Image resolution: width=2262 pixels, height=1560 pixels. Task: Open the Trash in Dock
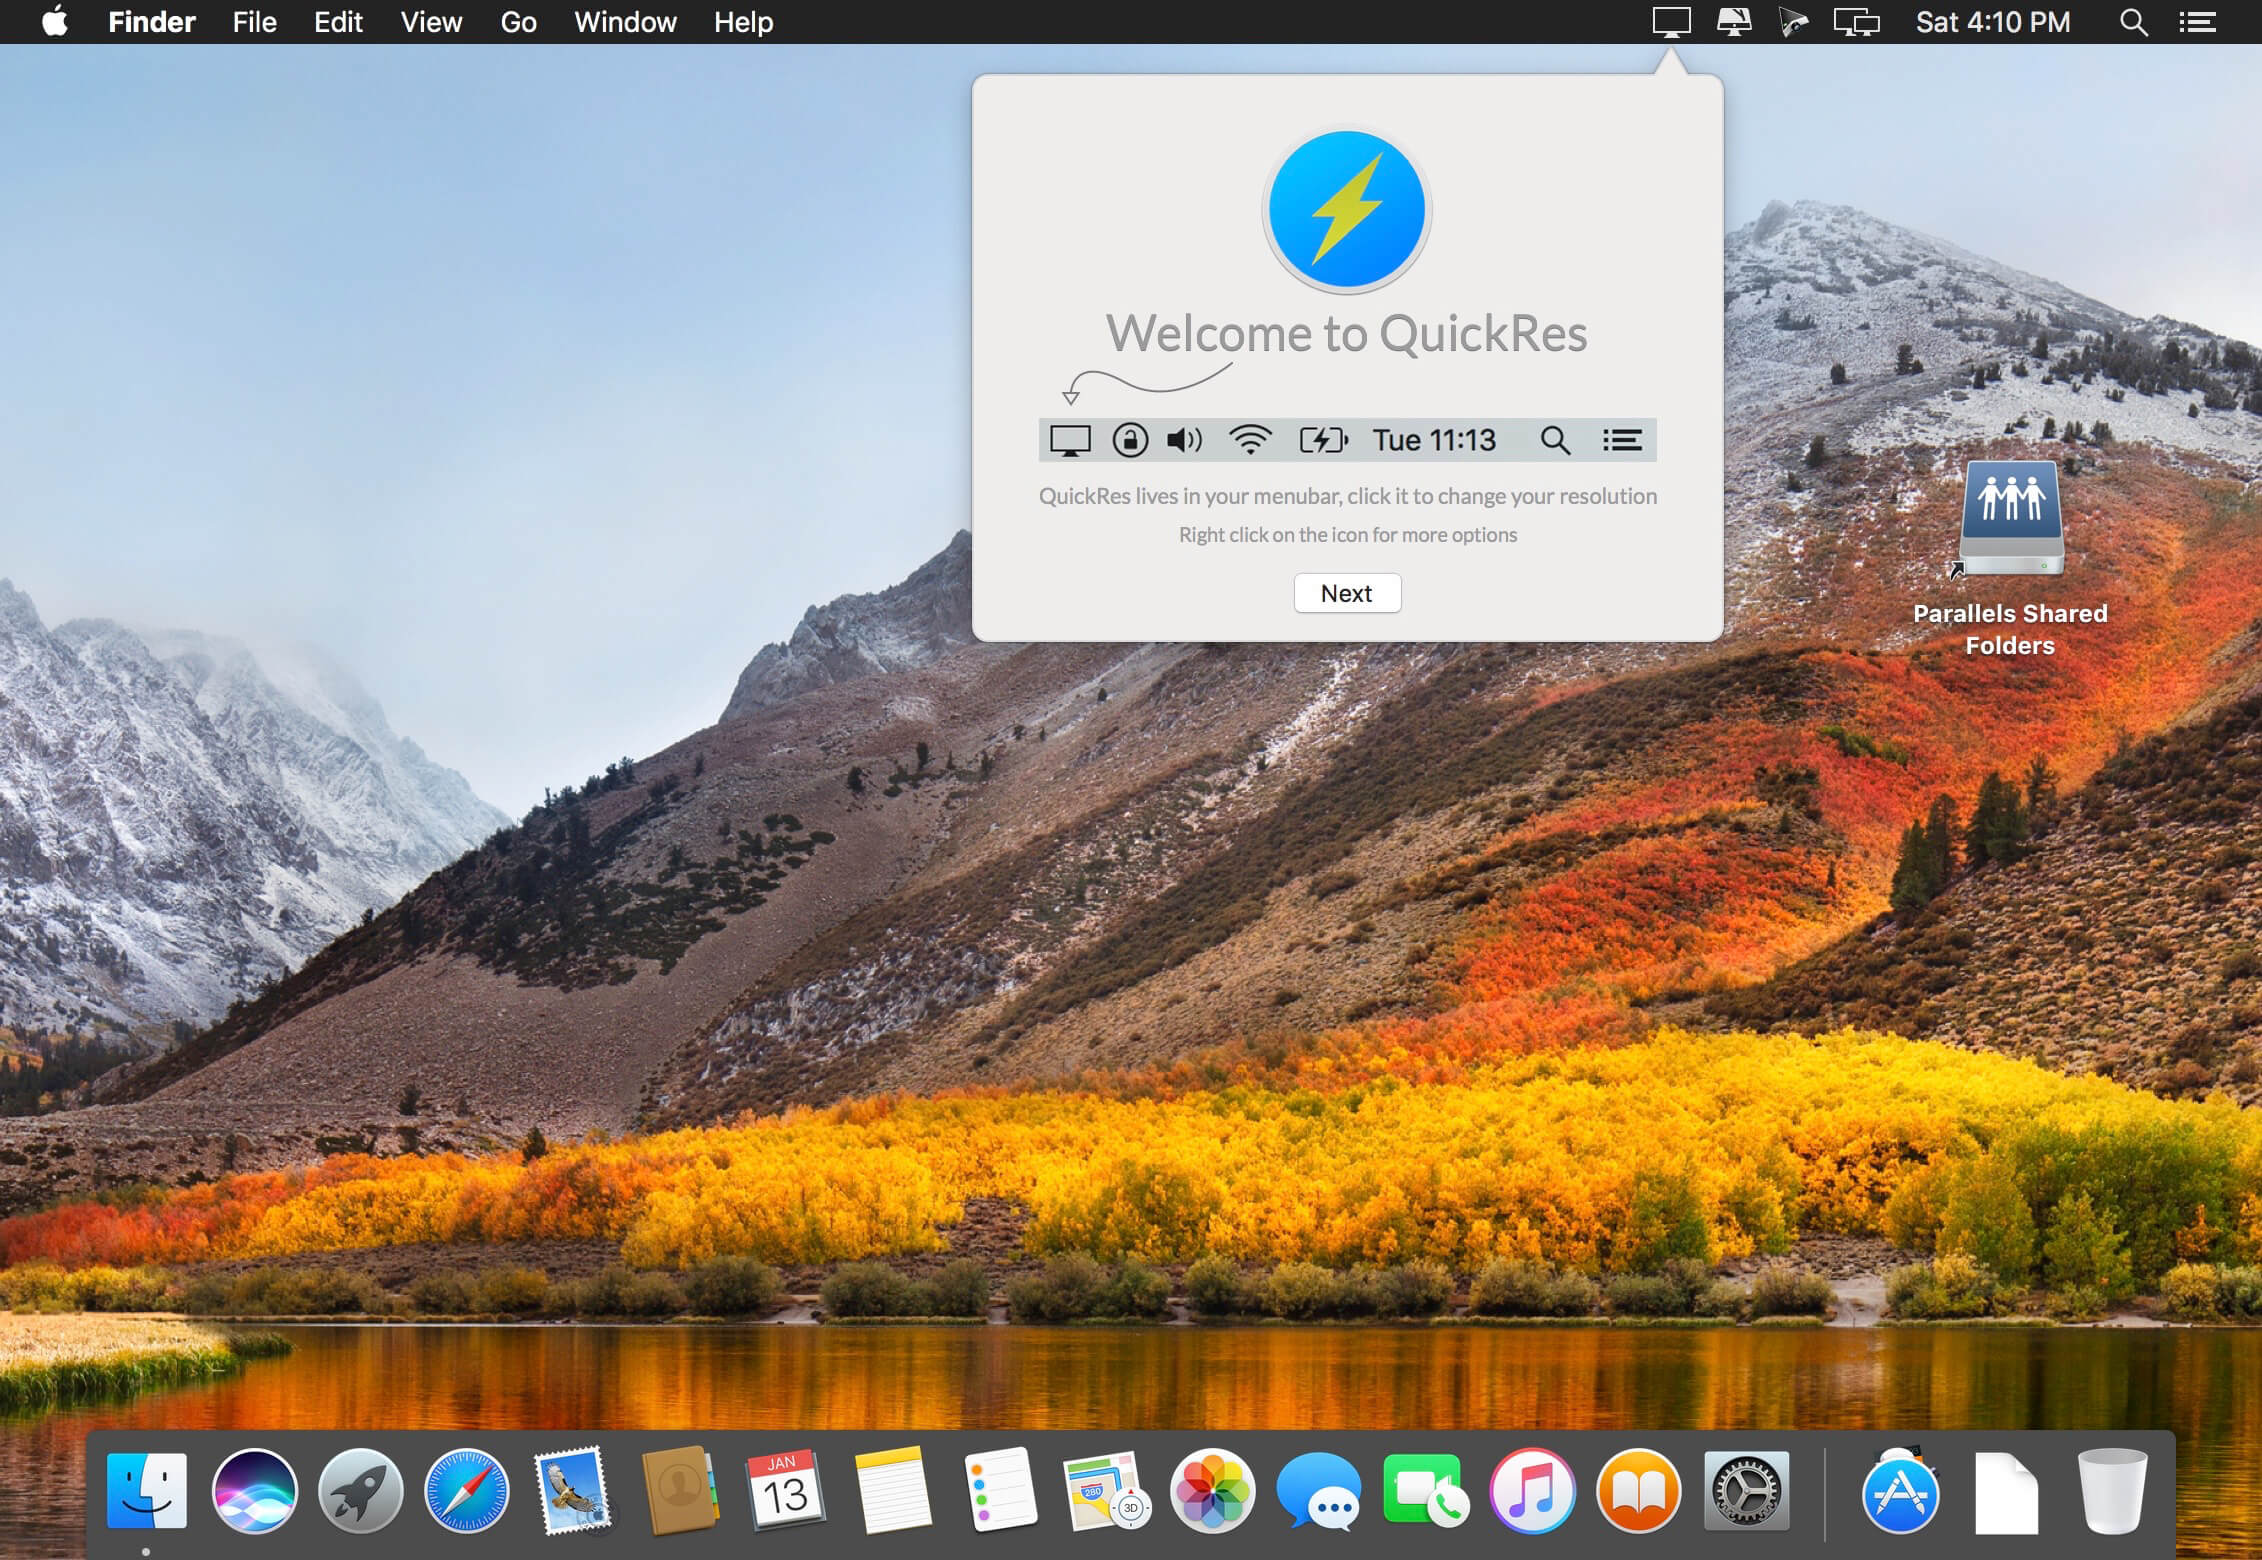2111,1491
